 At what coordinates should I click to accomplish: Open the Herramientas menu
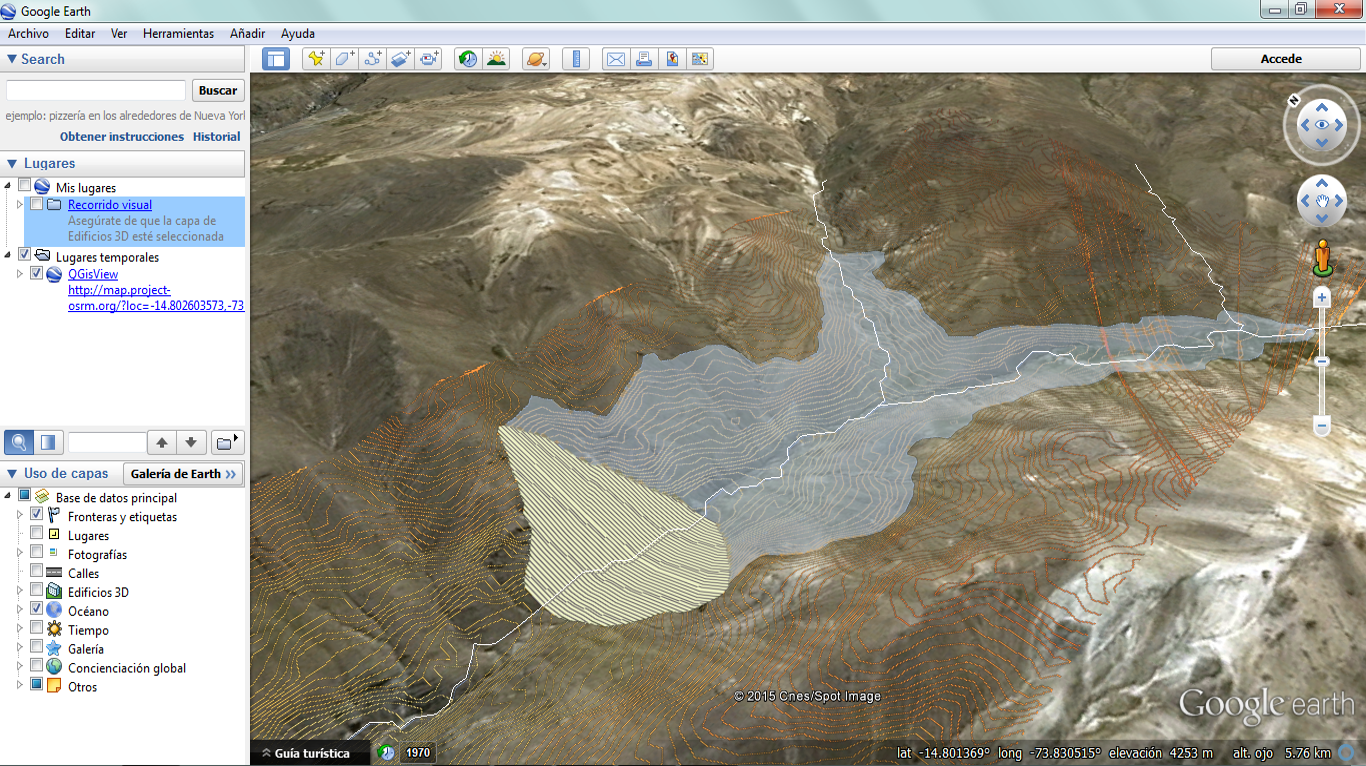pyautogui.click(x=178, y=33)
